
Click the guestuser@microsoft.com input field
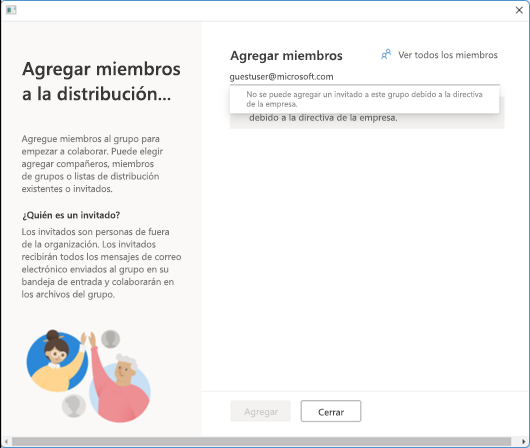pos(364,77)
